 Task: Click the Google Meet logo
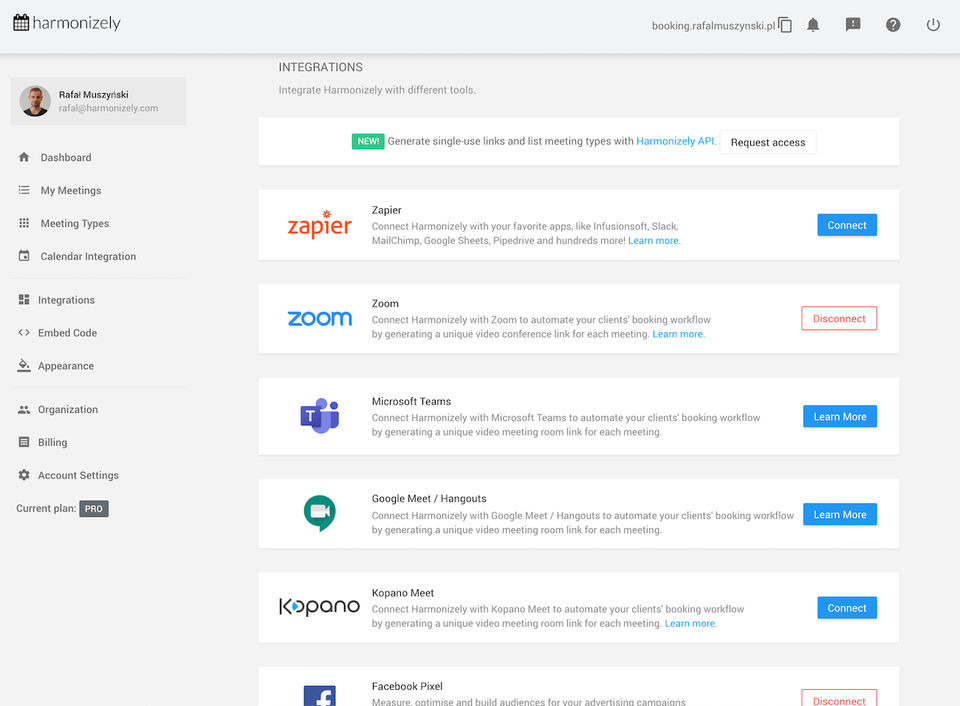click(x=319, y=513)
